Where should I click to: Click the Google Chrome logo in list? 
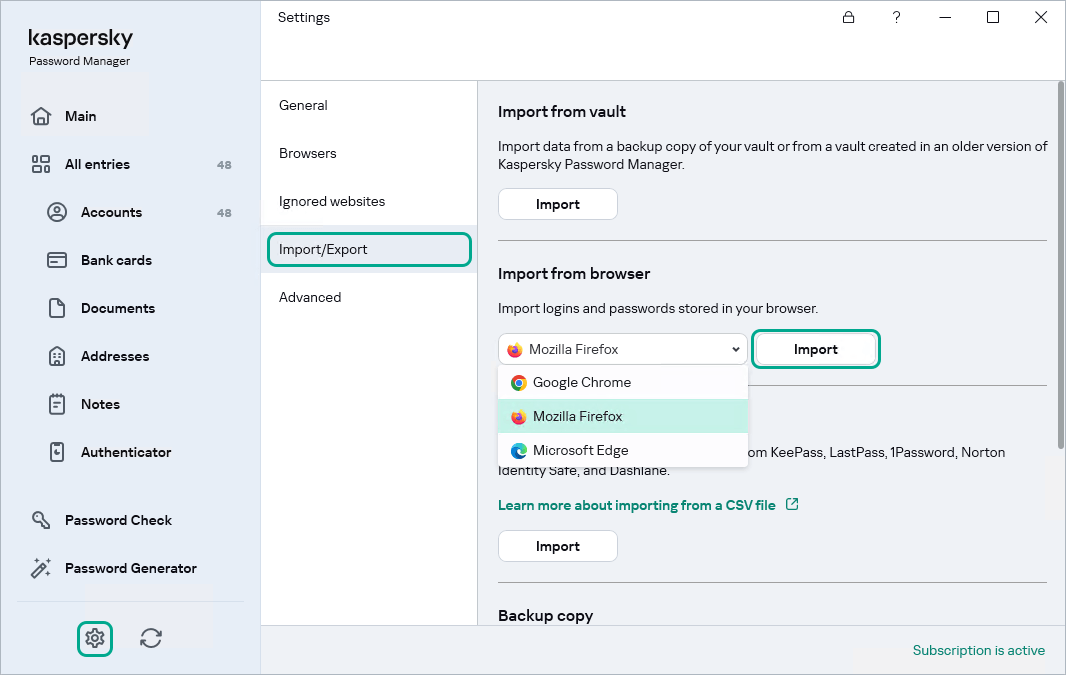[519, 383]
